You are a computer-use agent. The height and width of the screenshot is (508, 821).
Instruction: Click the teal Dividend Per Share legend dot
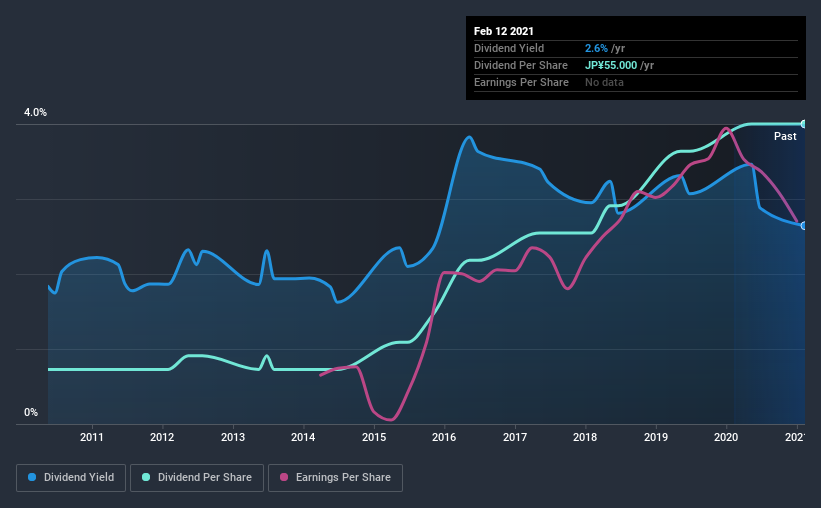[x=146, y=477]
